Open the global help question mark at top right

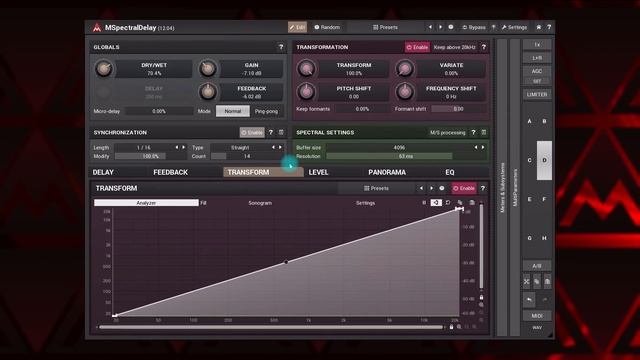549,27
